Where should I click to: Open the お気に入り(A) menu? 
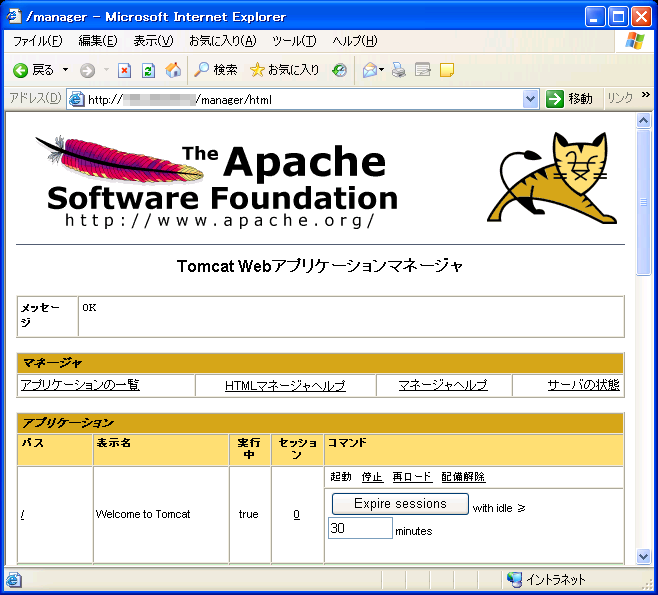pyautogui.click(x=223, y=41)
